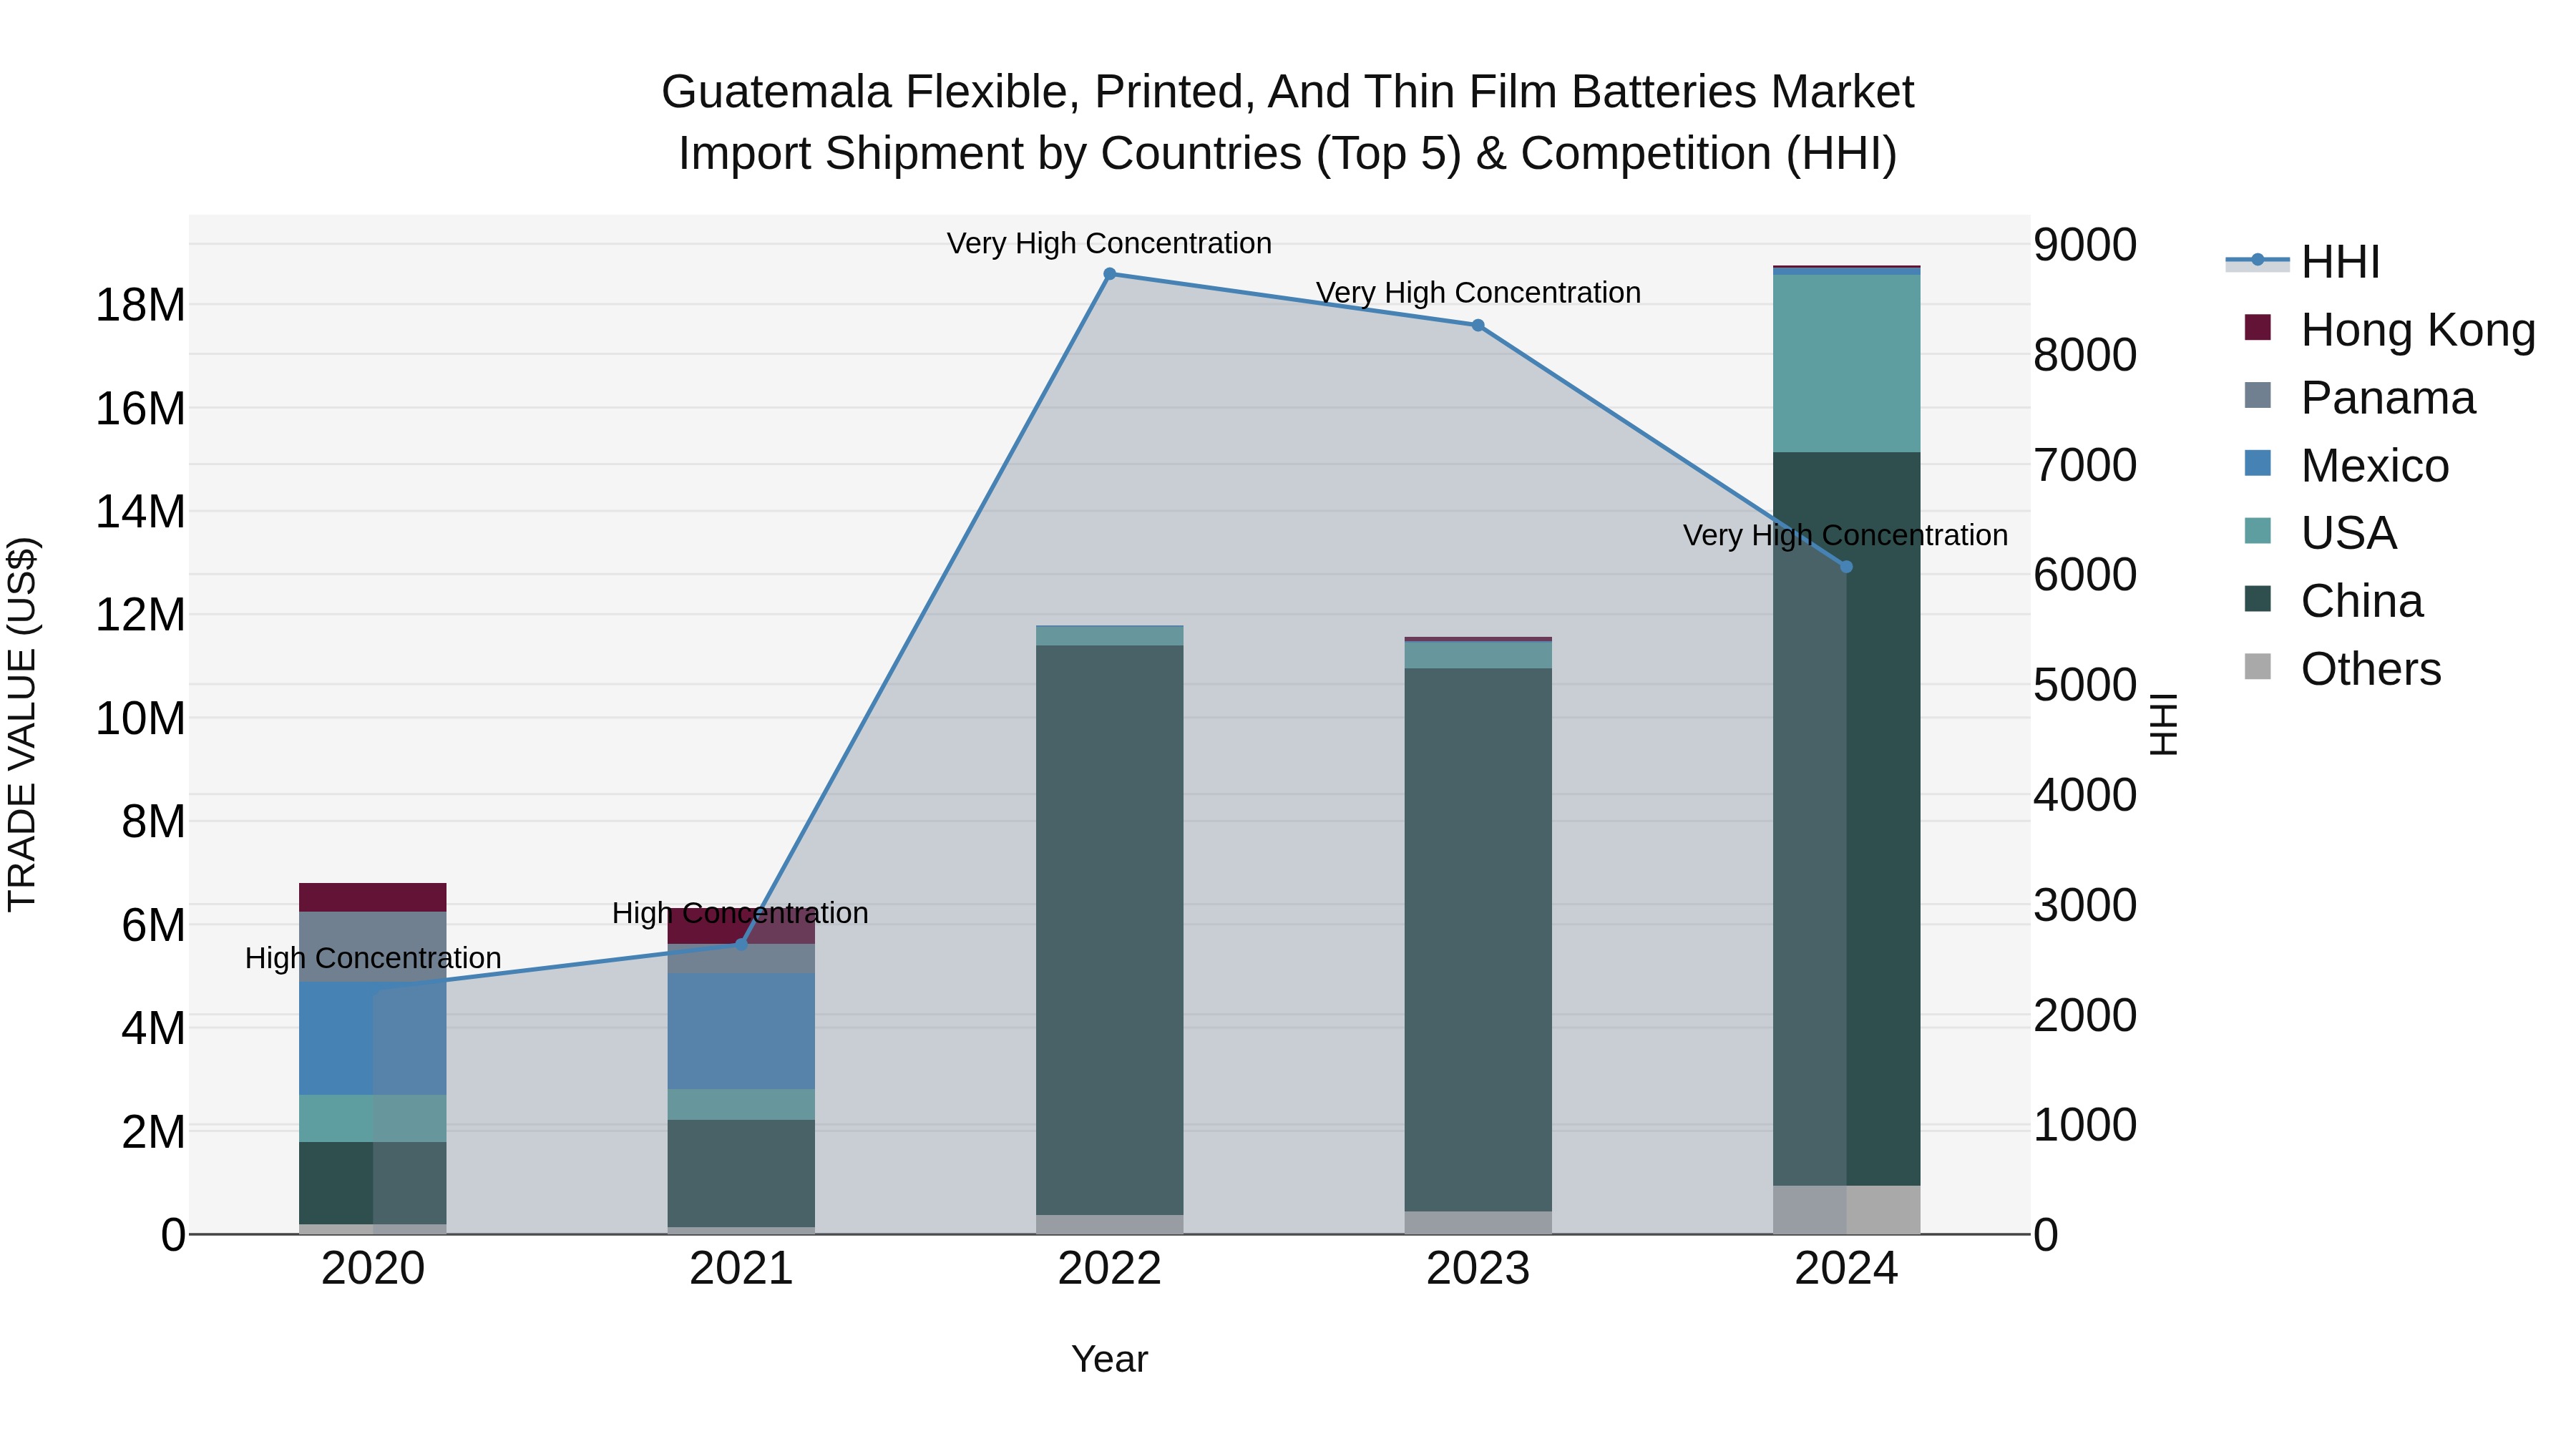
Task: Click the China legend label
Action: (2362, 601)
